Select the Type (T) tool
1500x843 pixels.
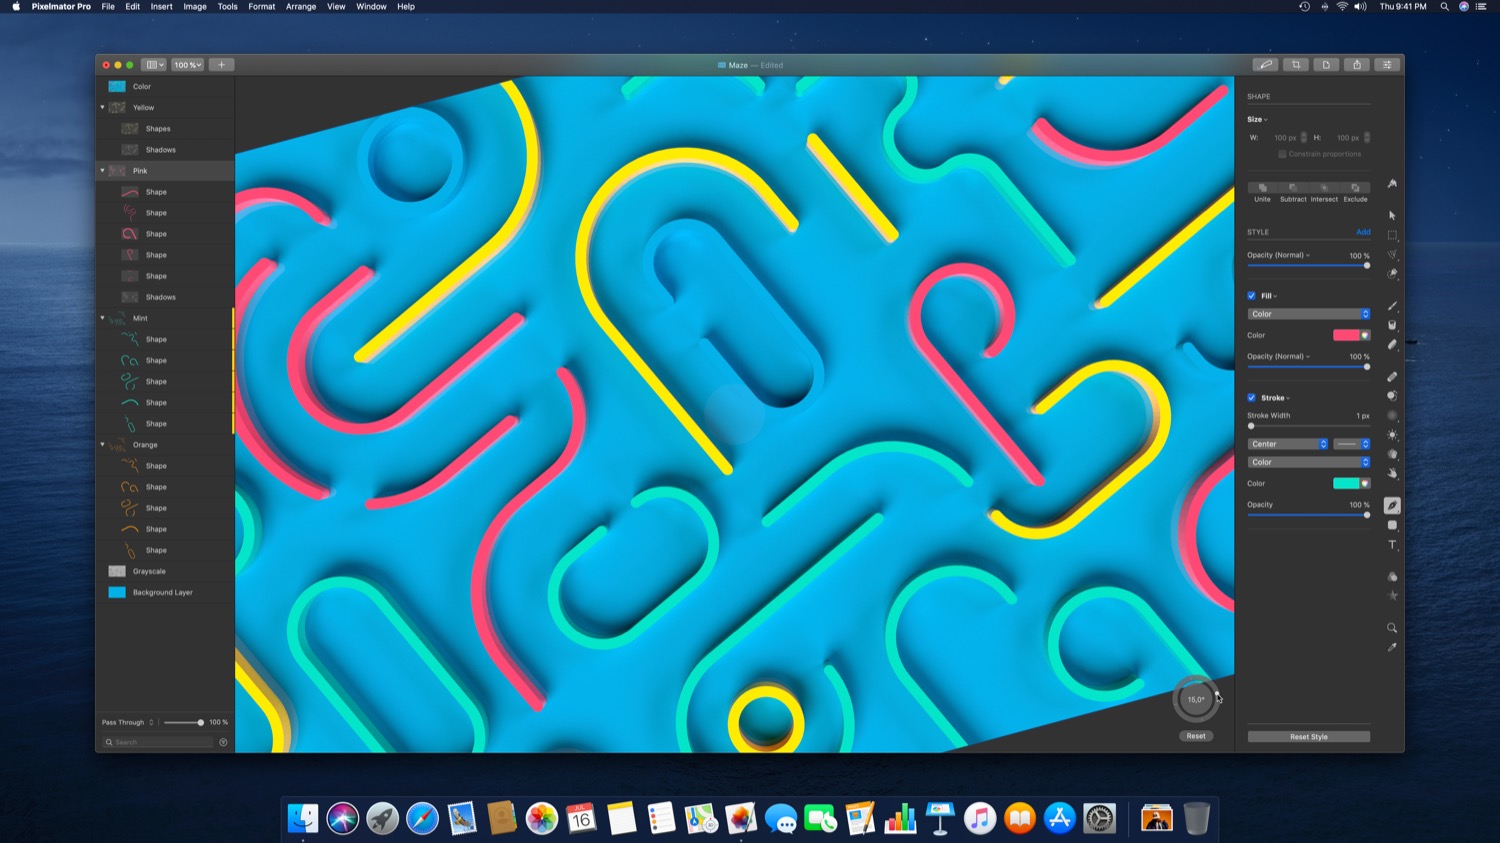[1392, 545]
